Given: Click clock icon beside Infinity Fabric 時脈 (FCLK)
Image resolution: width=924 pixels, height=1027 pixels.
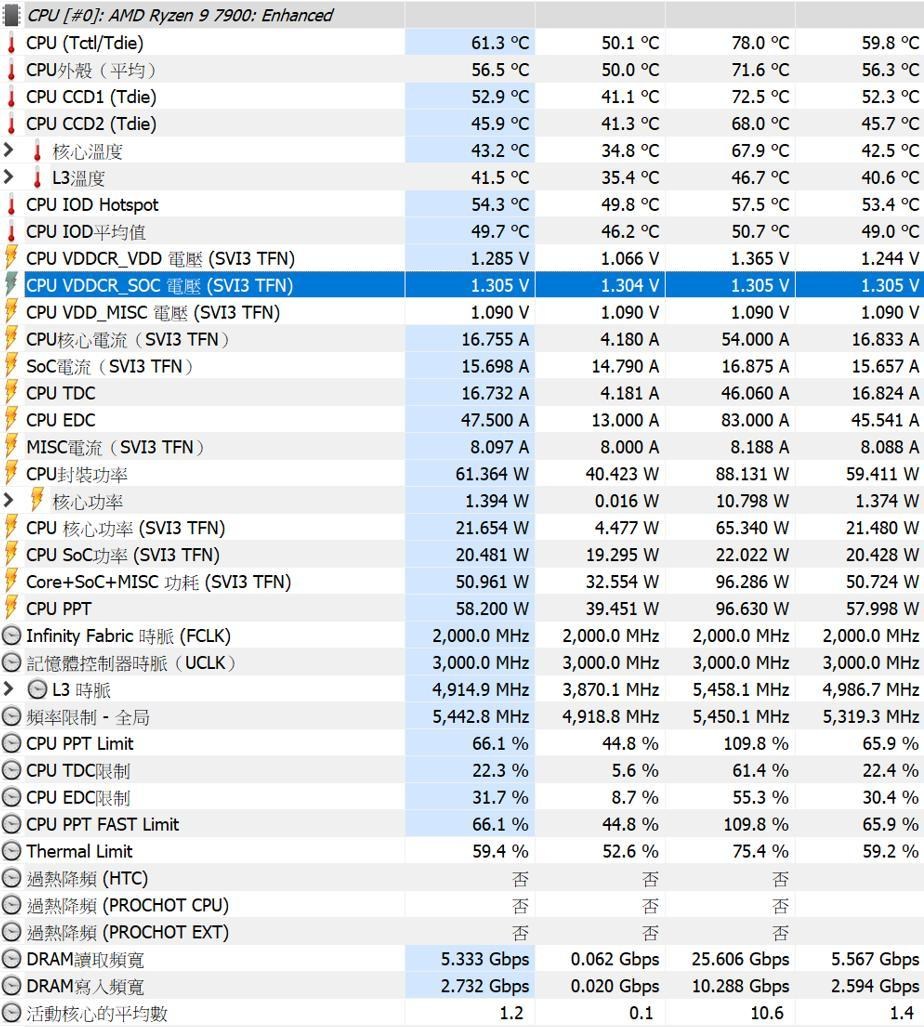Looking at the screenshot, I should coord(12,636).
